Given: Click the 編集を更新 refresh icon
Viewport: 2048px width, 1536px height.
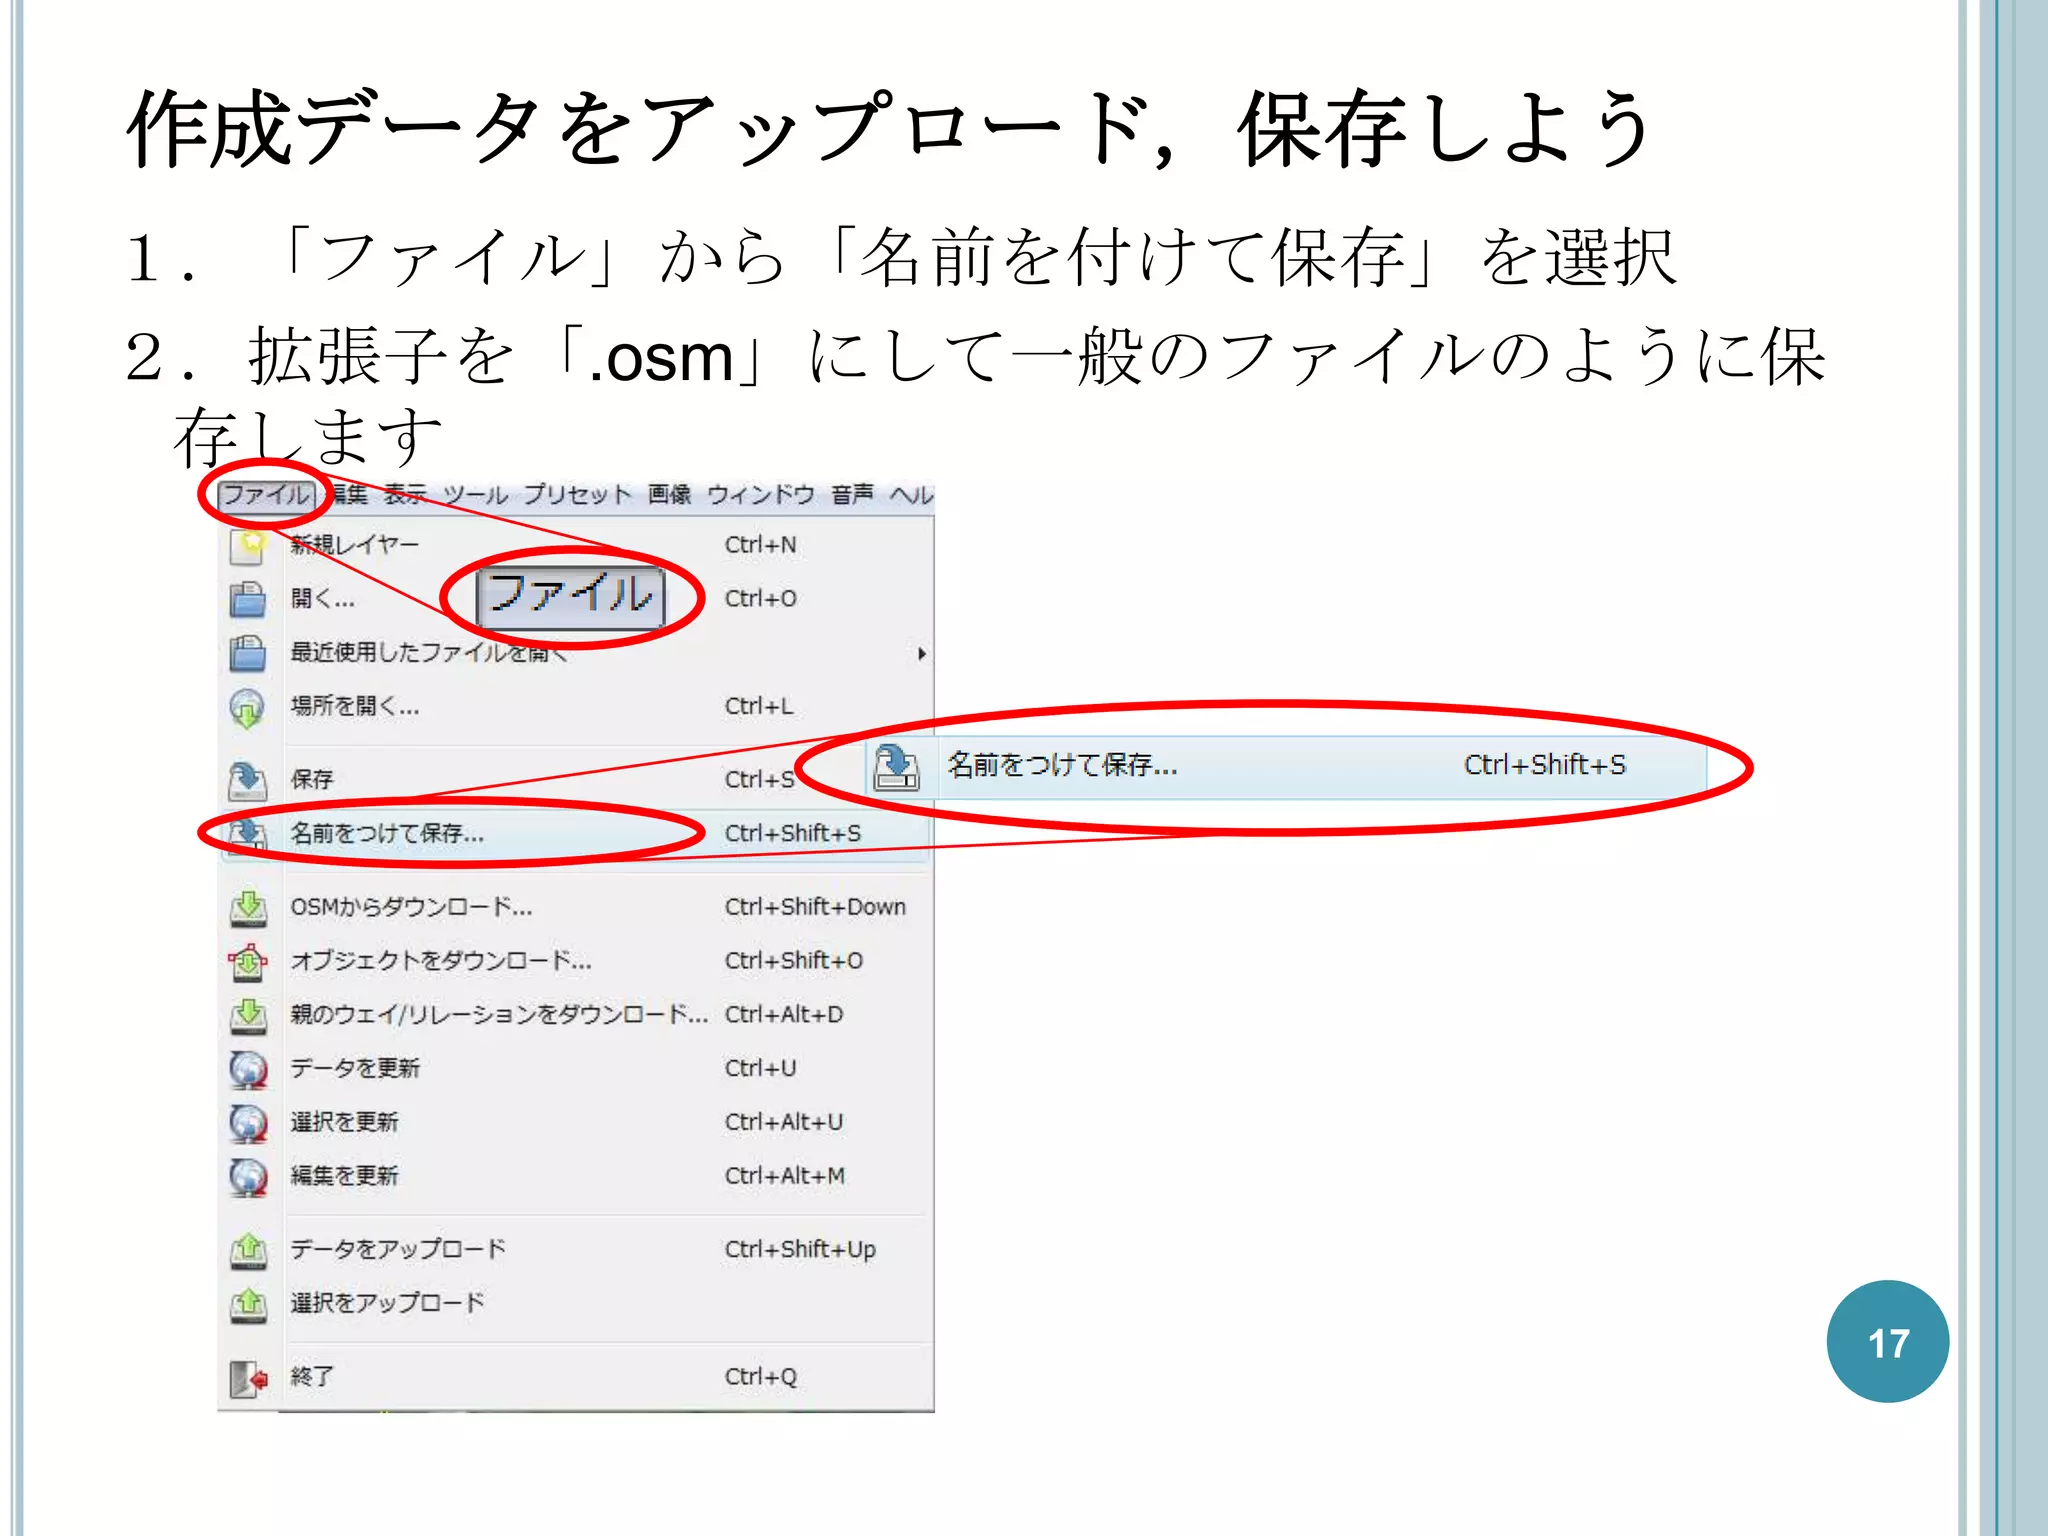Looking at the screenshot, I should [248, 1177].
